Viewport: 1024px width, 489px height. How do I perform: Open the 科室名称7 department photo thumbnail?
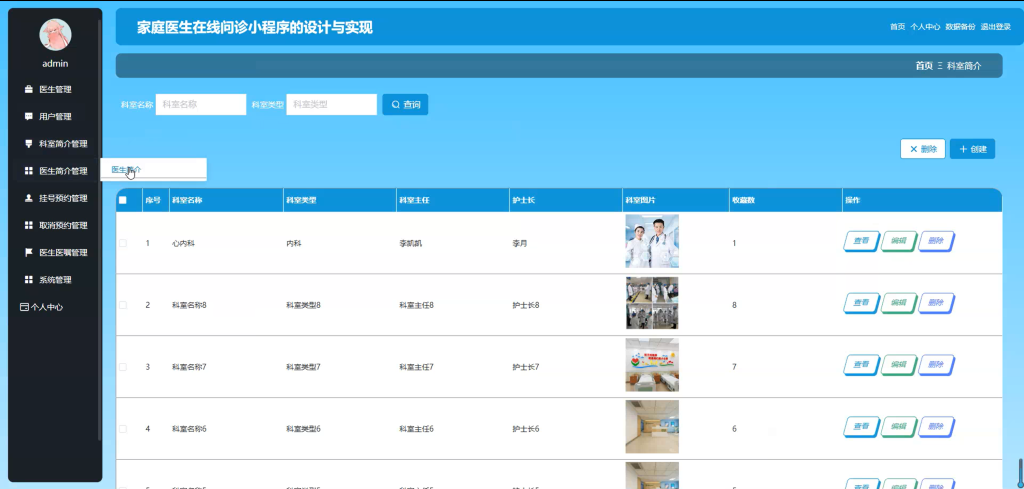click(x=652, y=365)
